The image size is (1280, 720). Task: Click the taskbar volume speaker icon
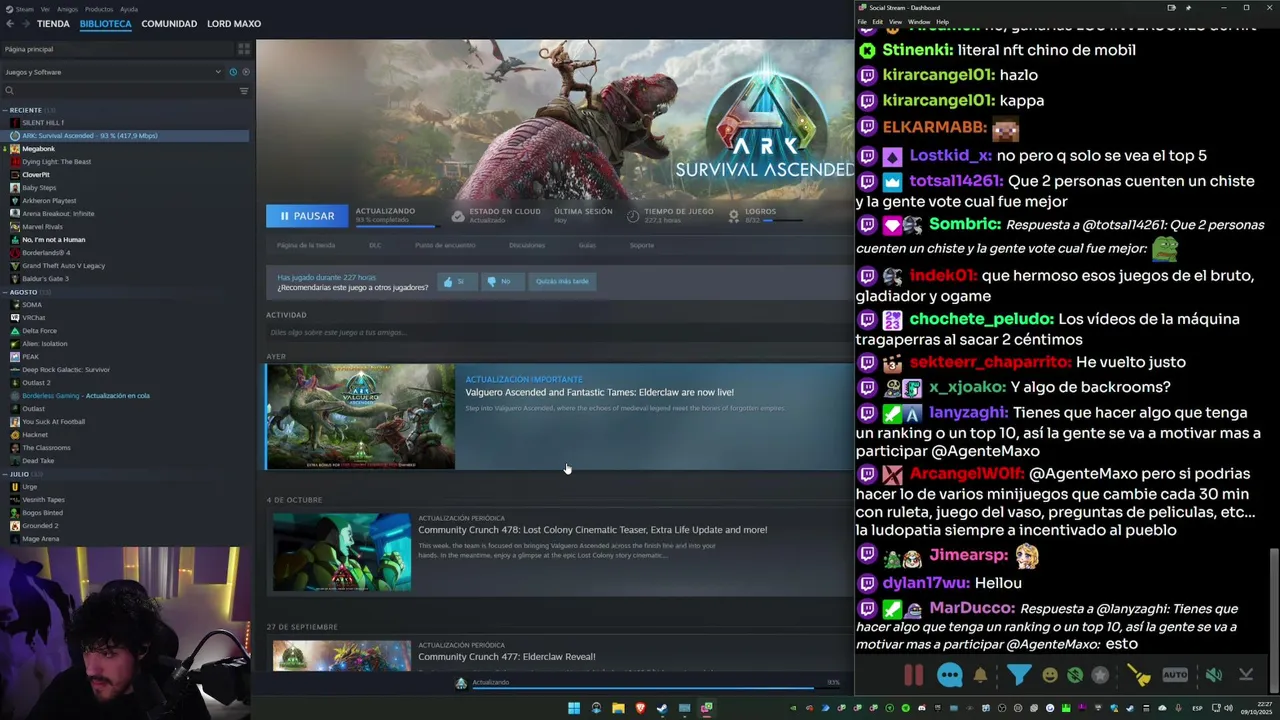1228,708
